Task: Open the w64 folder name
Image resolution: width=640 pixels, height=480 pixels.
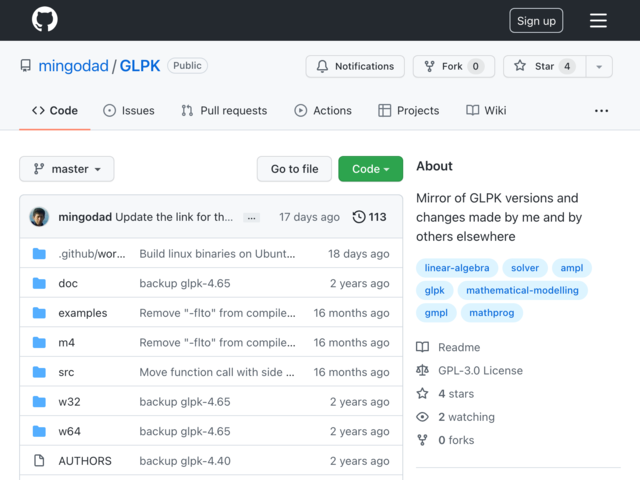Action: (69, 431)
